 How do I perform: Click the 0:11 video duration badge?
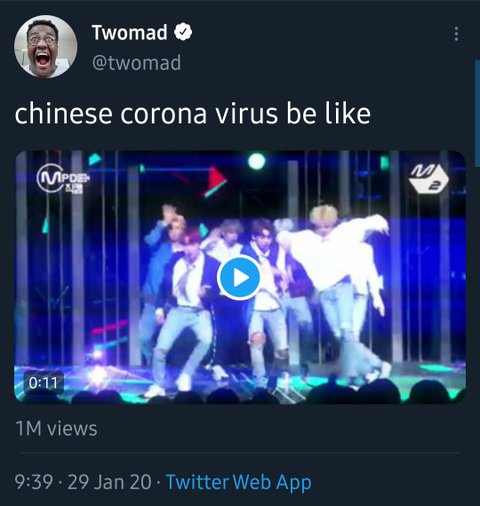tap(43, 383)
